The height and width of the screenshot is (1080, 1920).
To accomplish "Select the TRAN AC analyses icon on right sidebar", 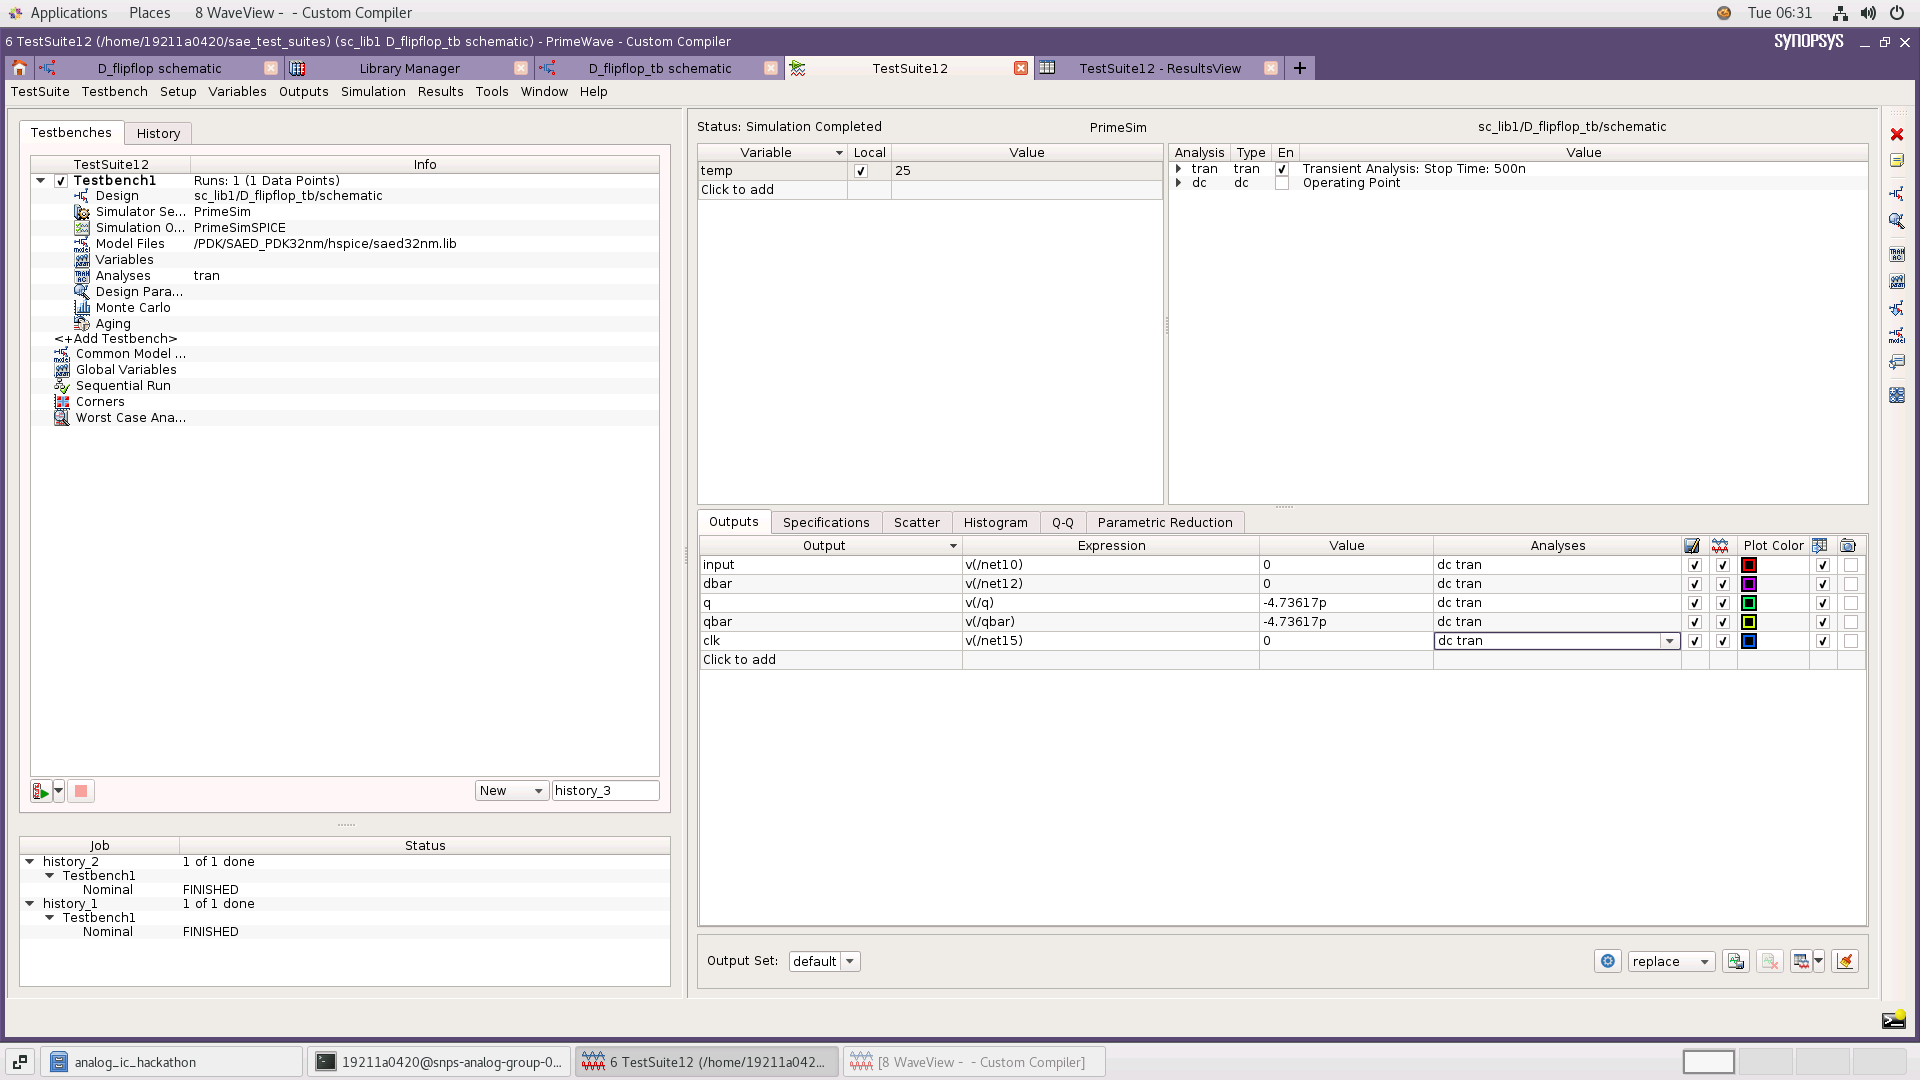I will tap(1897, 253).
